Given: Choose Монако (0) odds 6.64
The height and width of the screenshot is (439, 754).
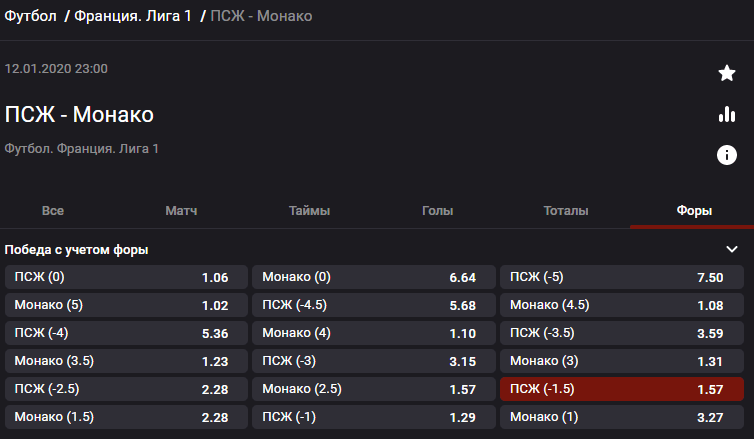Looking at the screenshot, I should coord(374,277).
